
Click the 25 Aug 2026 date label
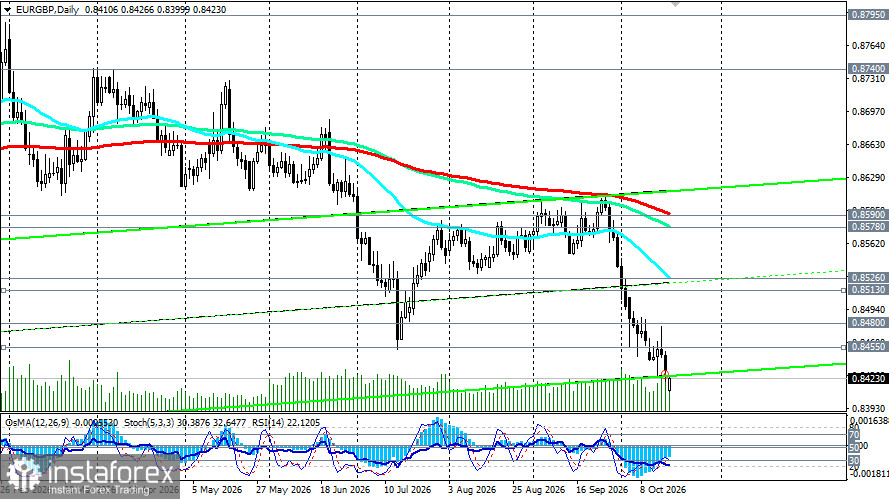tap(538, 489)
